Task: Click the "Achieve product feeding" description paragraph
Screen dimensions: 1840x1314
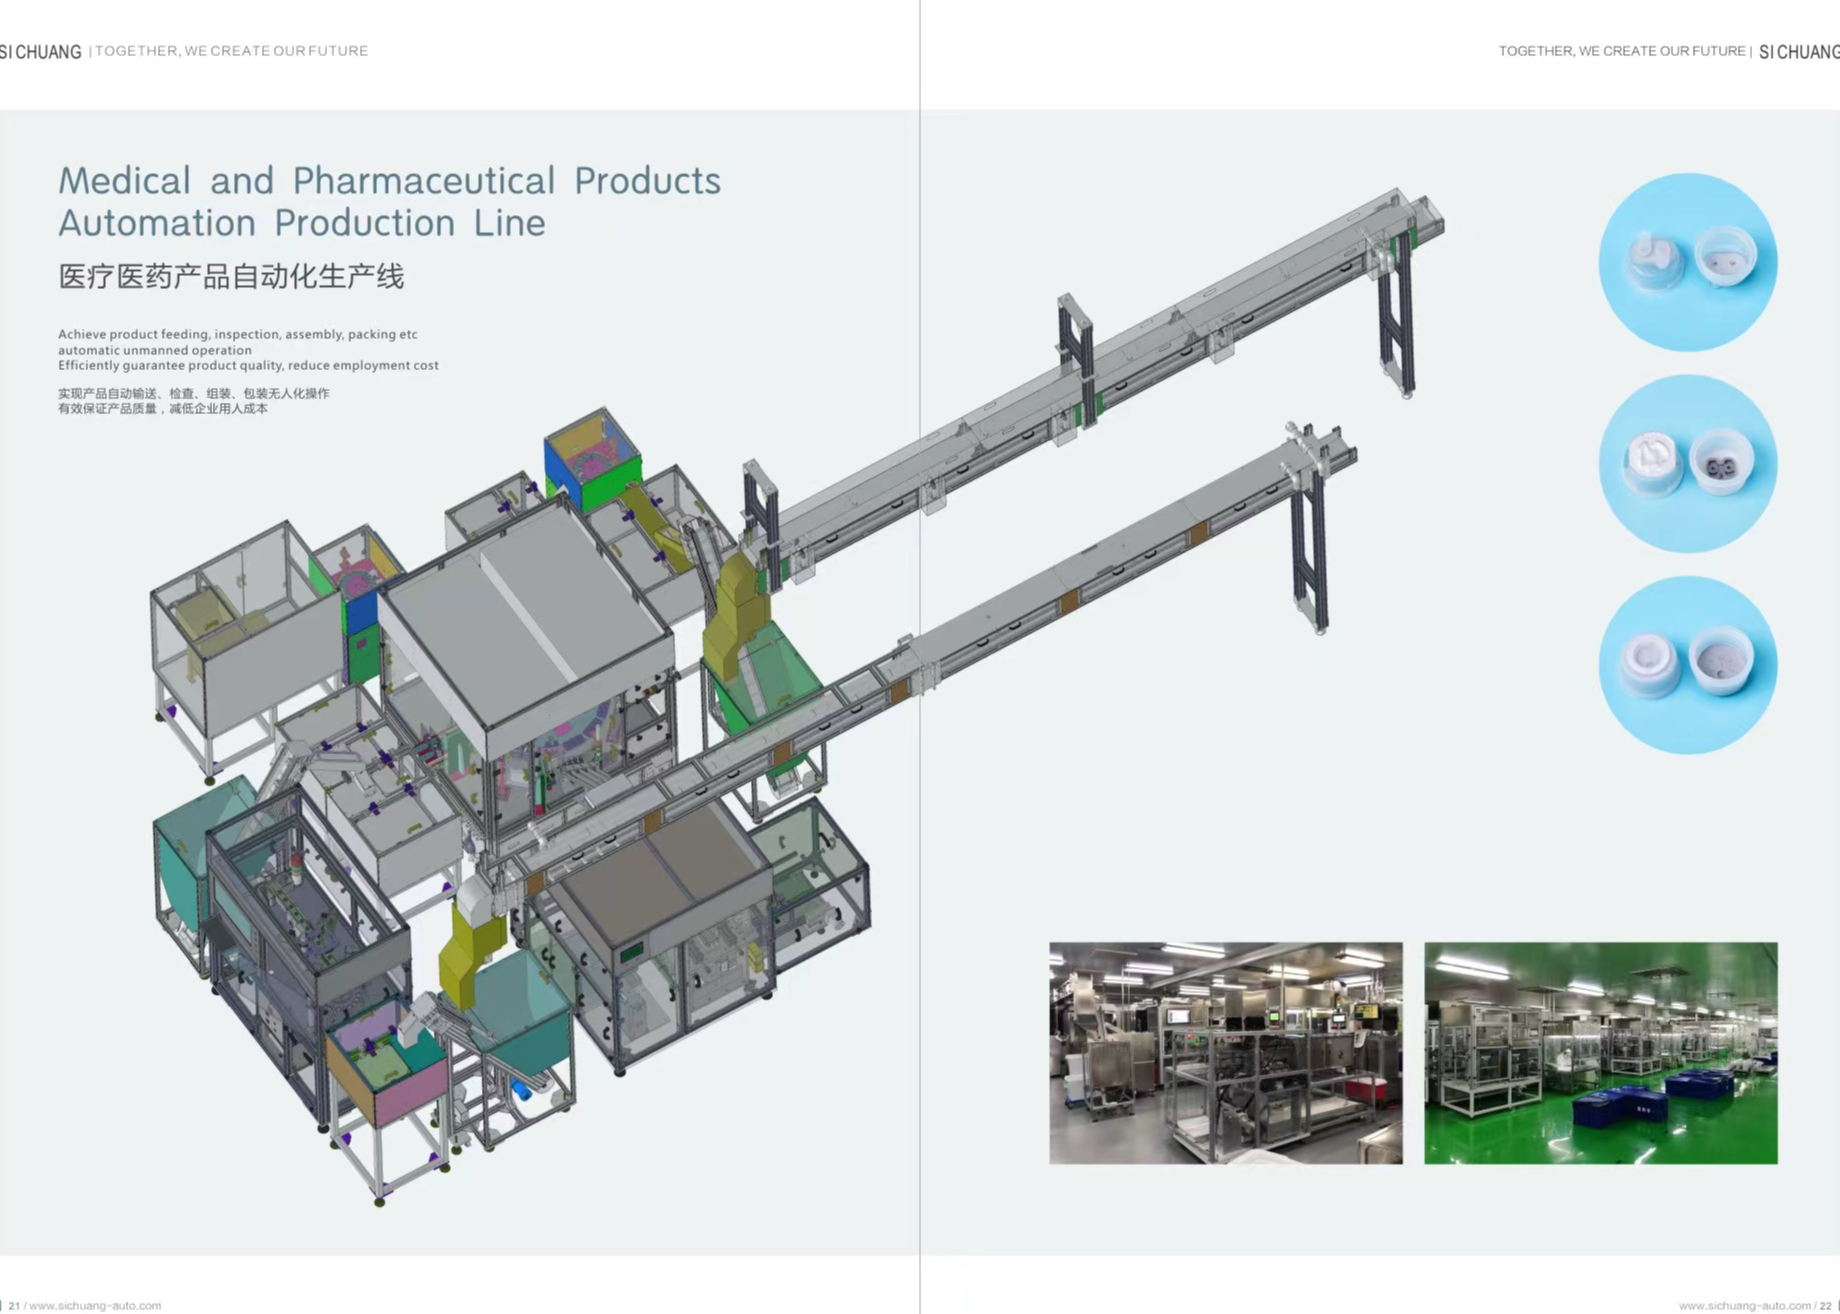Action: click(x=248, y=350)
